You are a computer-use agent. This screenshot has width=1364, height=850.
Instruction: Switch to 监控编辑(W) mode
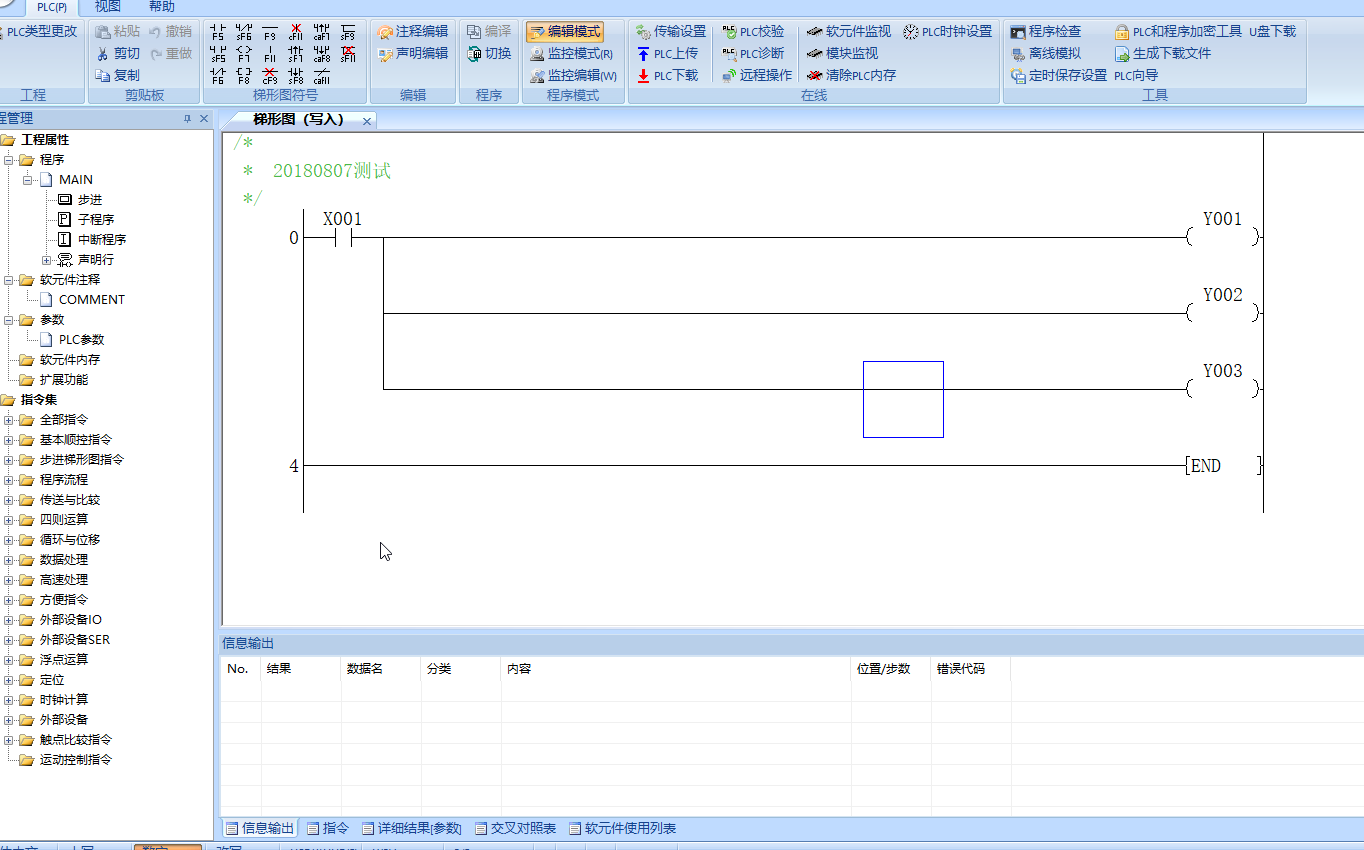point(573,75)
